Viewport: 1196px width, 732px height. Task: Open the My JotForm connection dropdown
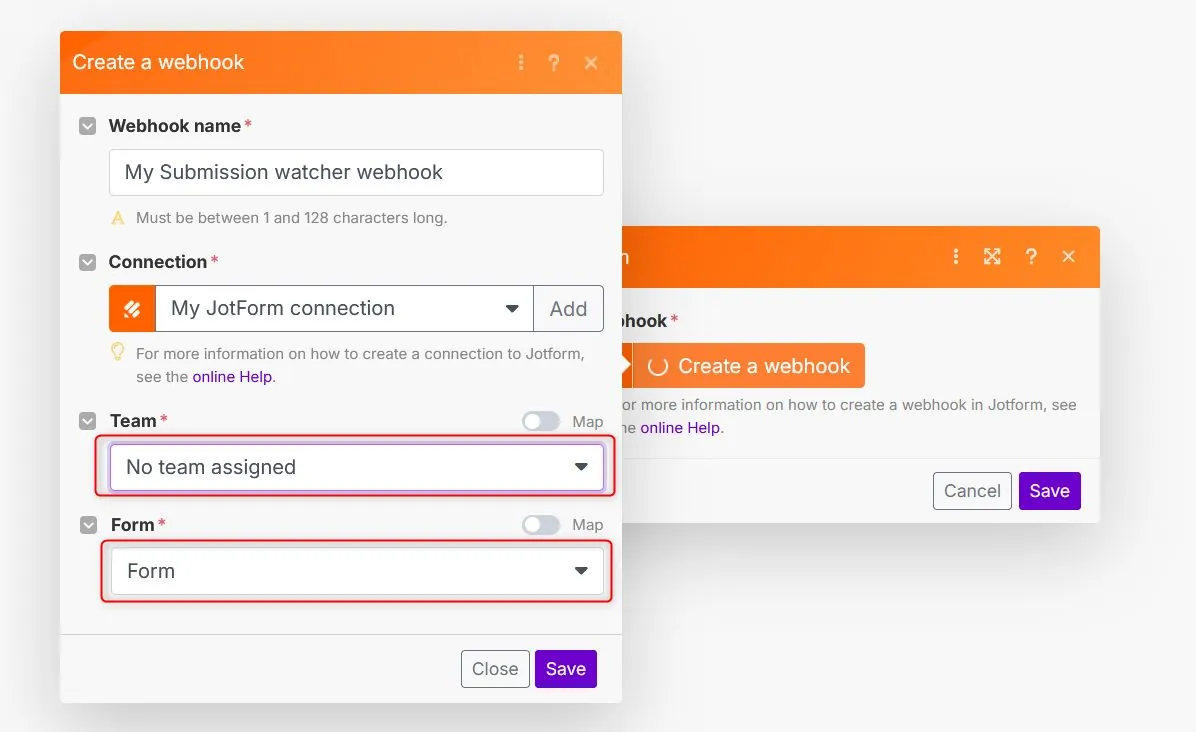344,309
